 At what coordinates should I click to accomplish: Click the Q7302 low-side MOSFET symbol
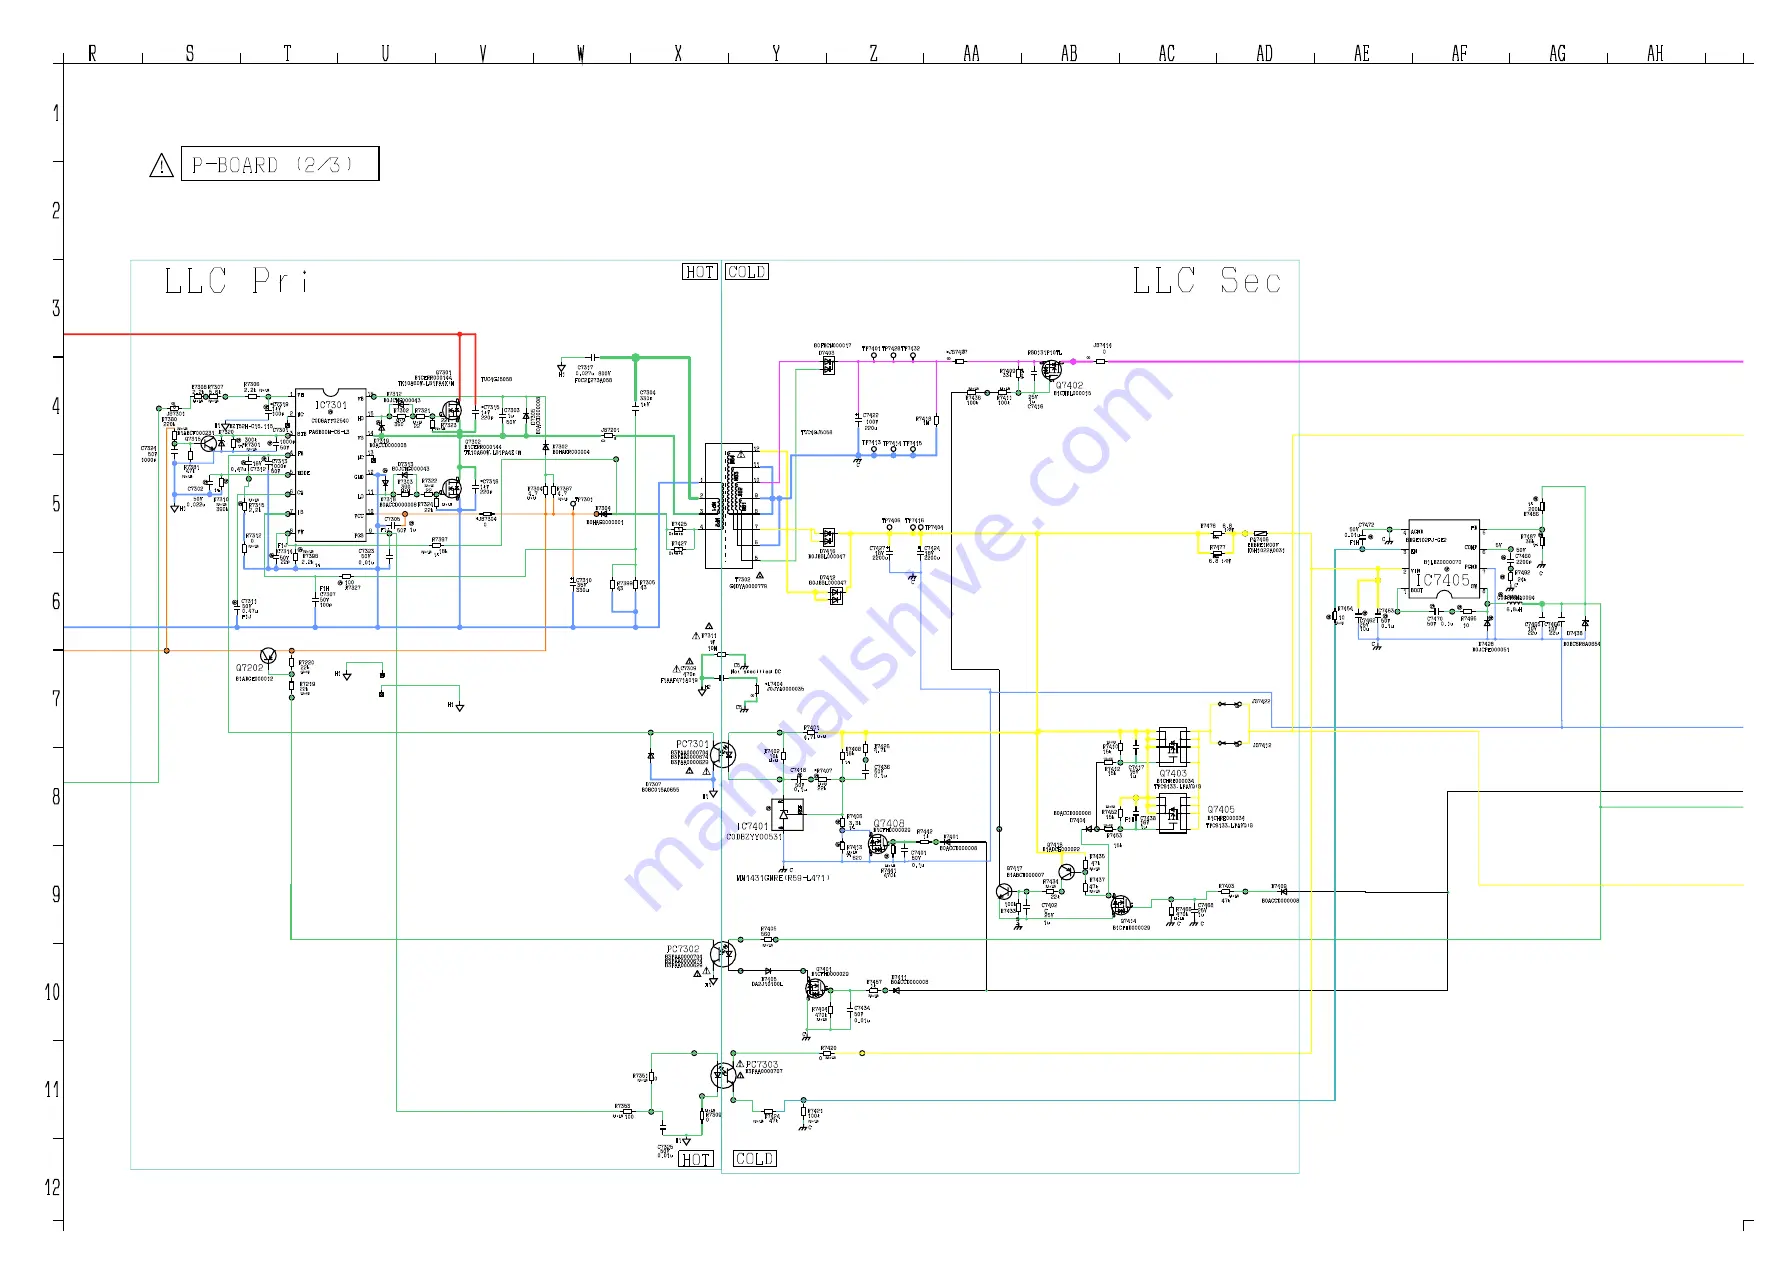click(x=452, y=488)
